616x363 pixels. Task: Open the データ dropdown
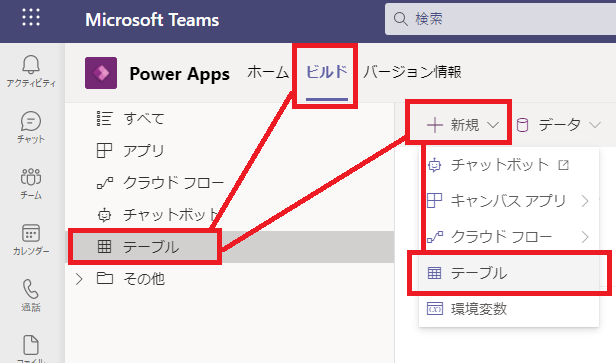coord(559,125)
